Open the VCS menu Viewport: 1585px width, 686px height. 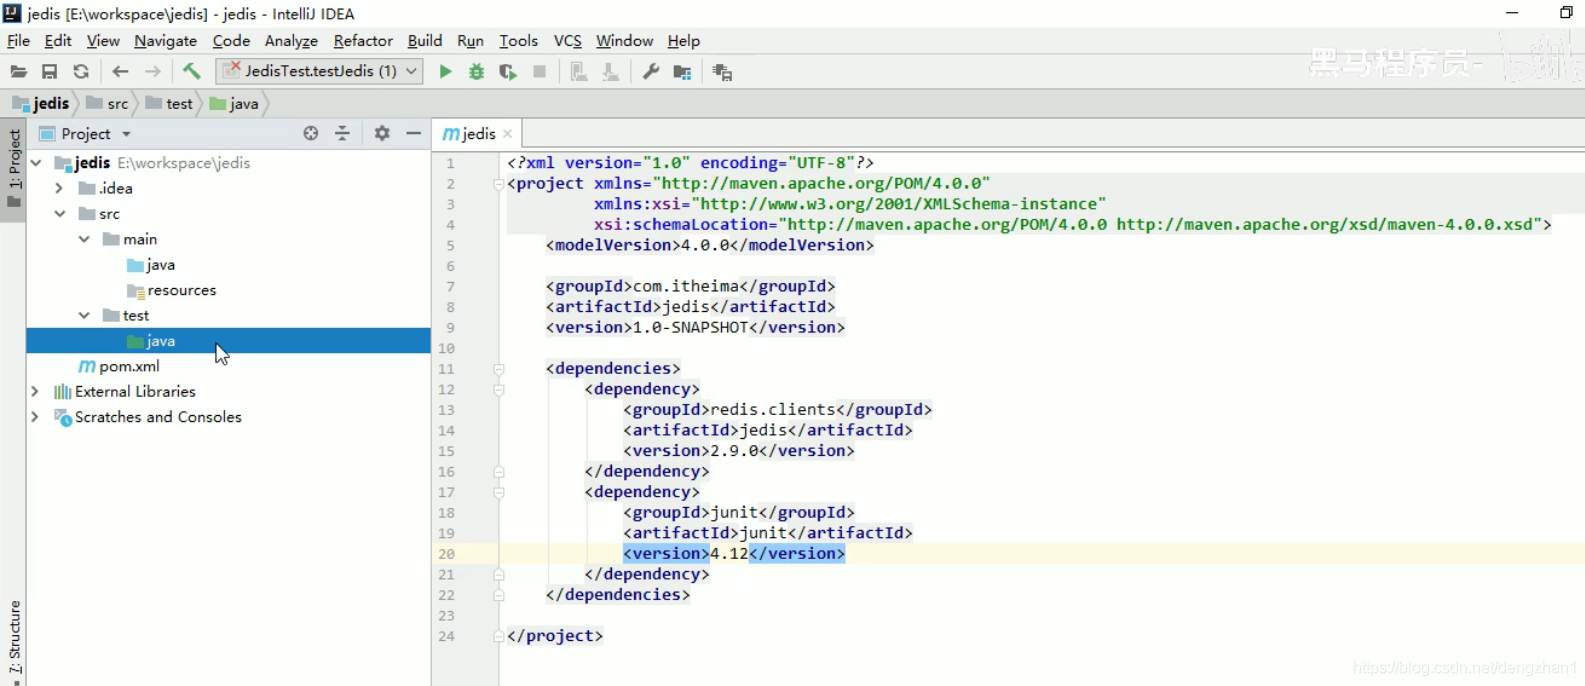568,41
